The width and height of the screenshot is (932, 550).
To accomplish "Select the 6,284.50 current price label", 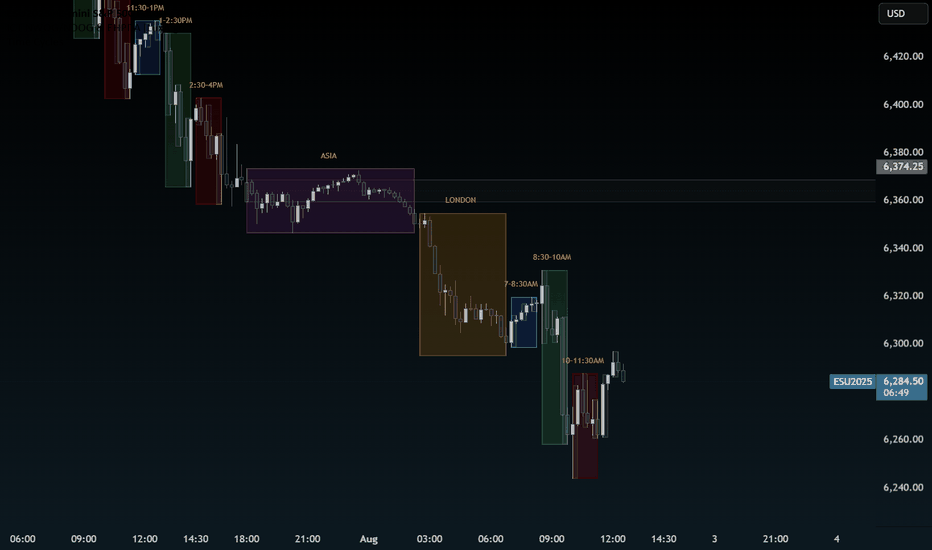I will [x=903, y=381].
